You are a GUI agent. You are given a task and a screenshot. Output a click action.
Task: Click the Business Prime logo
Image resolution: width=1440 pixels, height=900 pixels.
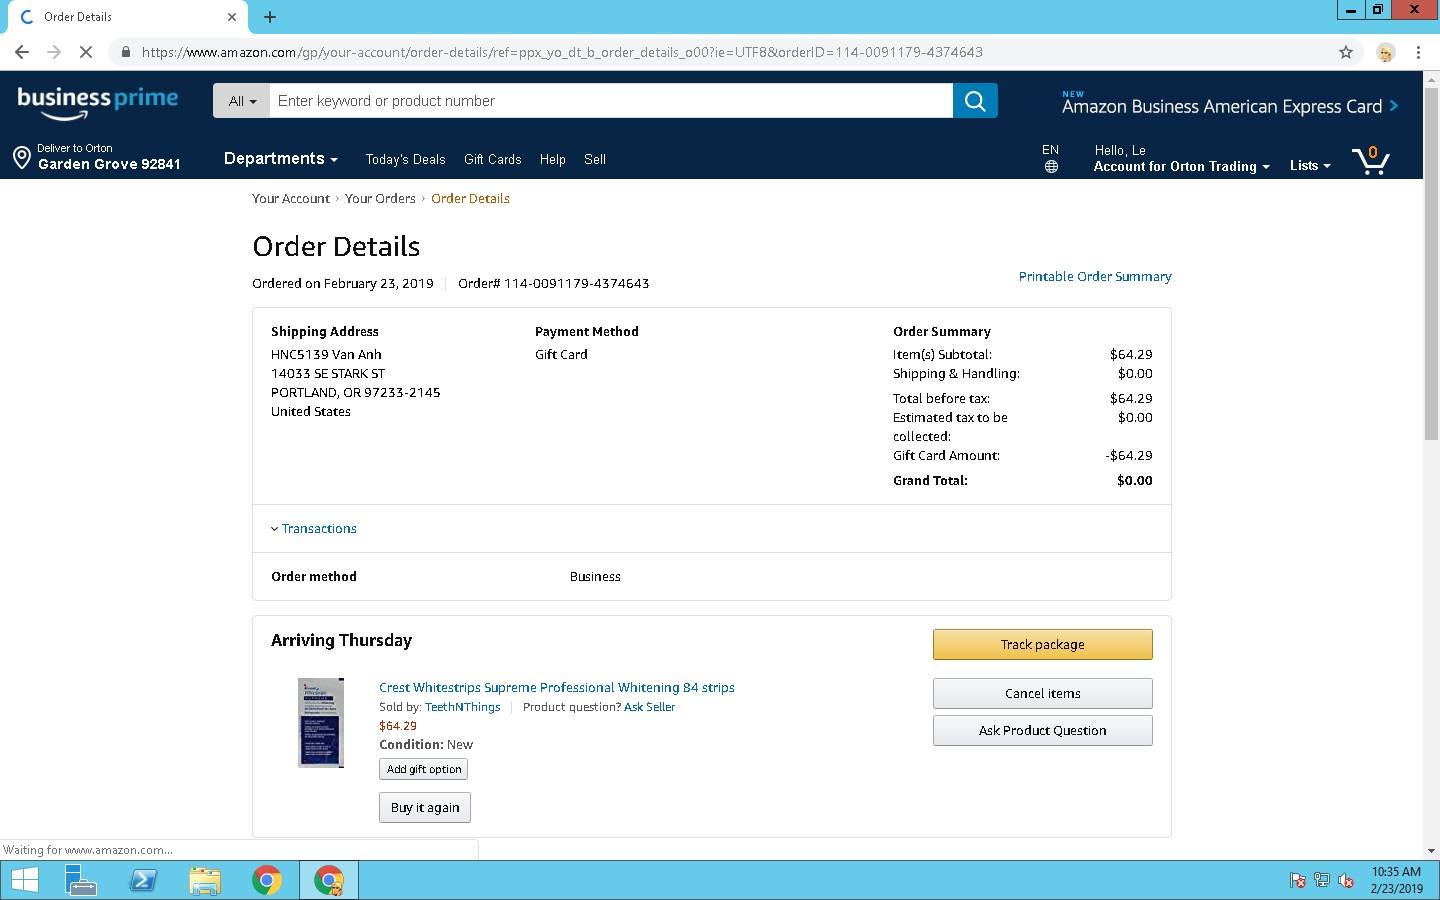[98, 101]
